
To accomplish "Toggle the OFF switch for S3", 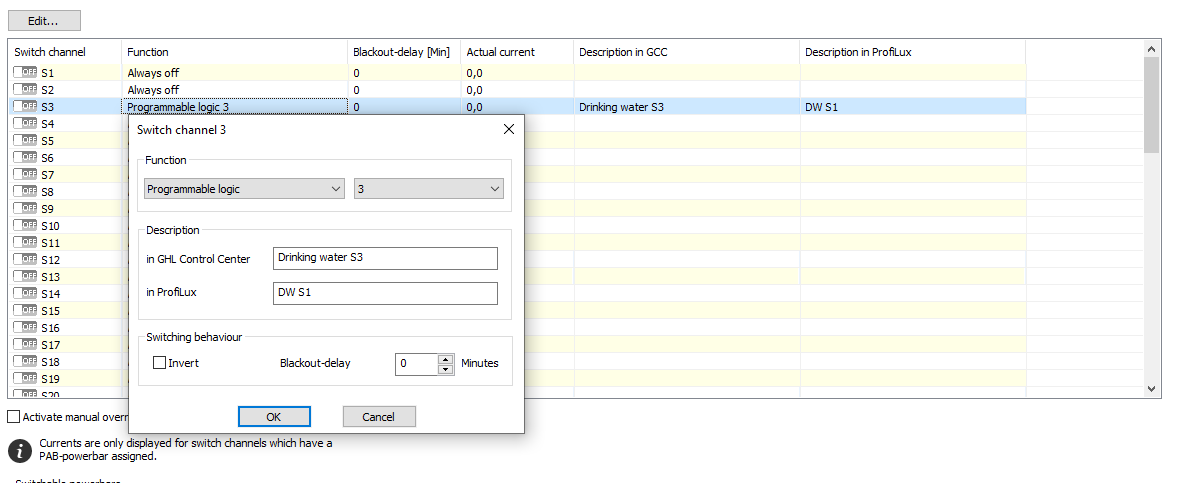I will coord(25,106).
